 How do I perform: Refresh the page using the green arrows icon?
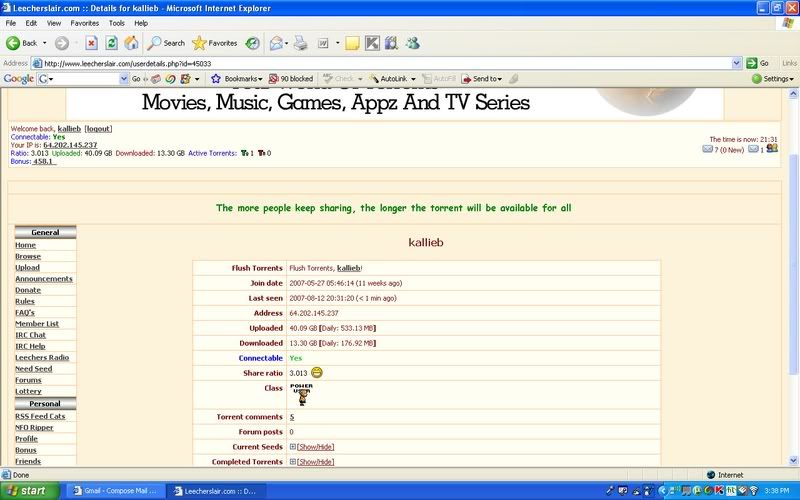[111, 43]
